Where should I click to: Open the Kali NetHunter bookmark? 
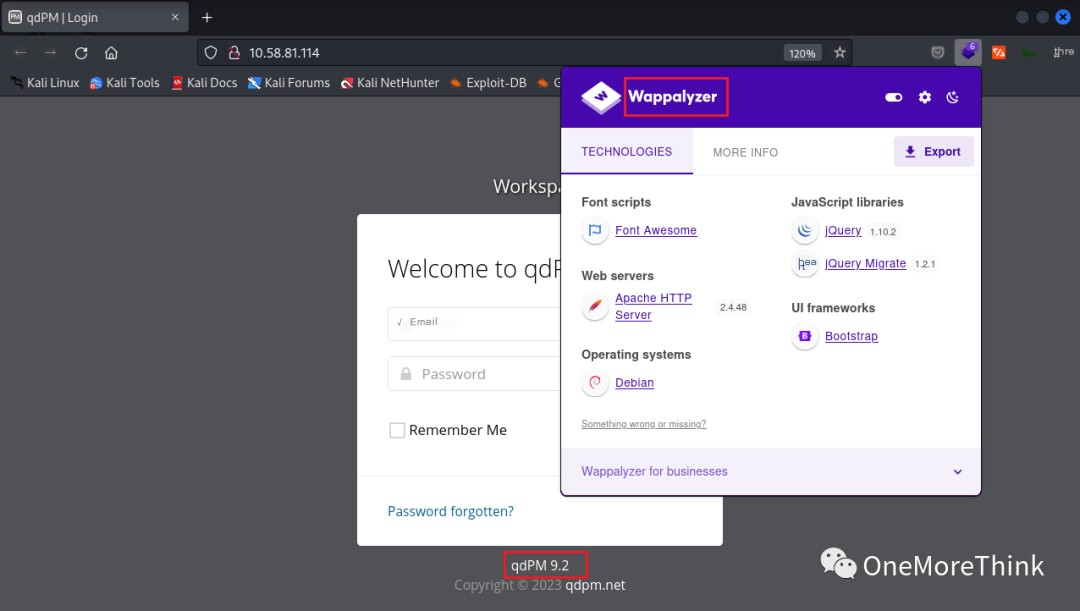tap(390, 83)
